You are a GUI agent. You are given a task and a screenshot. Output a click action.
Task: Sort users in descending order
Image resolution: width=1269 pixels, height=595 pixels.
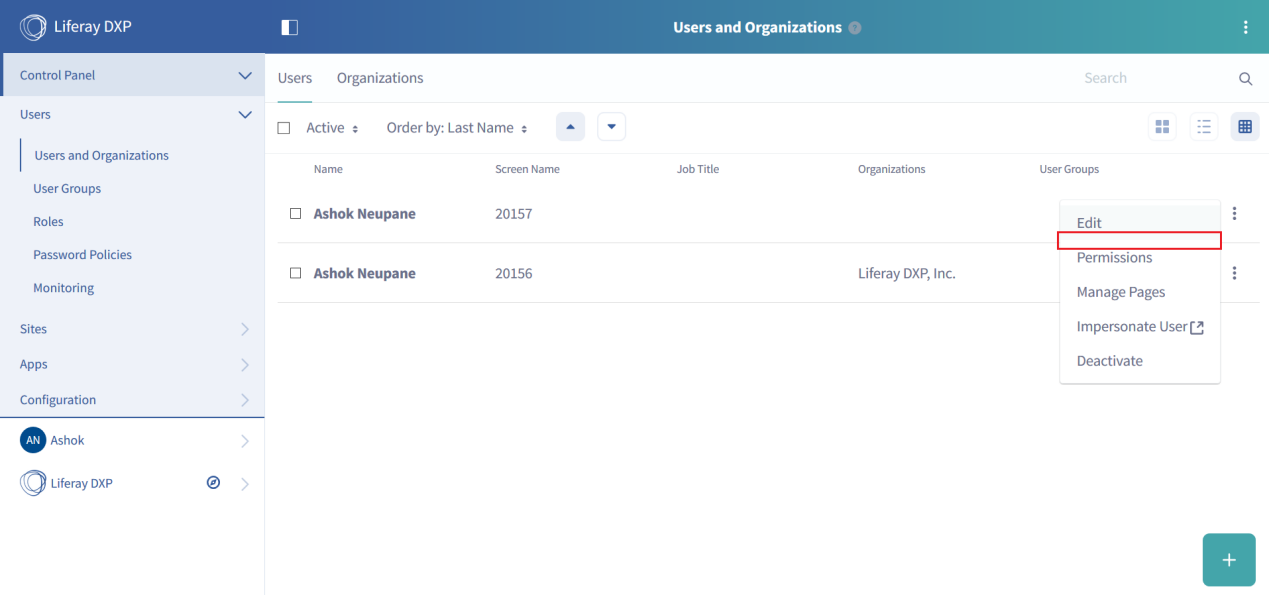[x=611, y=127]
